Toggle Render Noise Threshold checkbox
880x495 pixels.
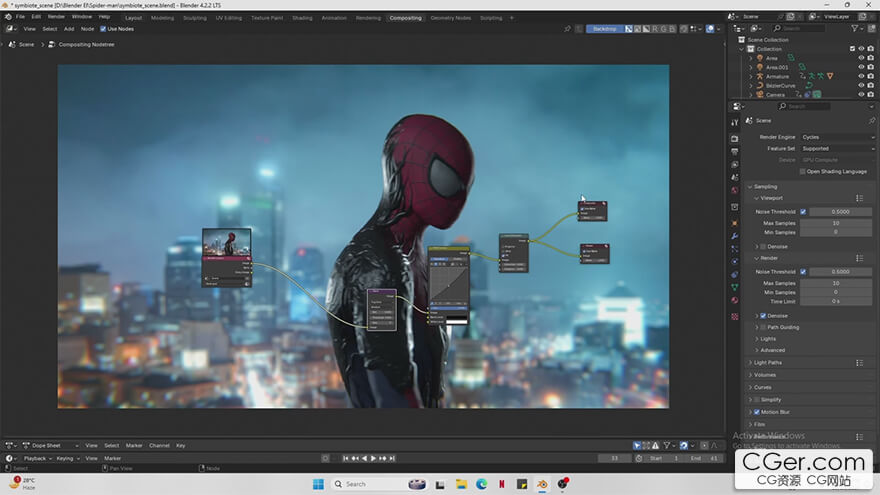(x=803, y=272)
